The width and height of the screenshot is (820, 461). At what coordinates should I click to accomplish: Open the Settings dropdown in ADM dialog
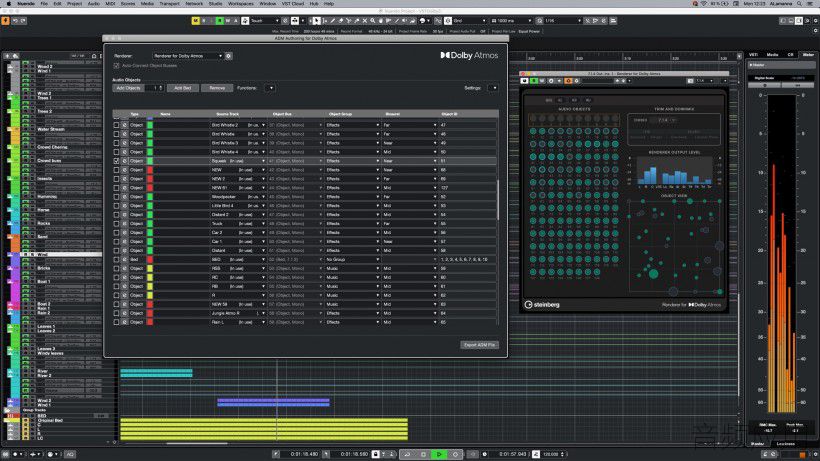pyautogui.click(x=493, y=88)
